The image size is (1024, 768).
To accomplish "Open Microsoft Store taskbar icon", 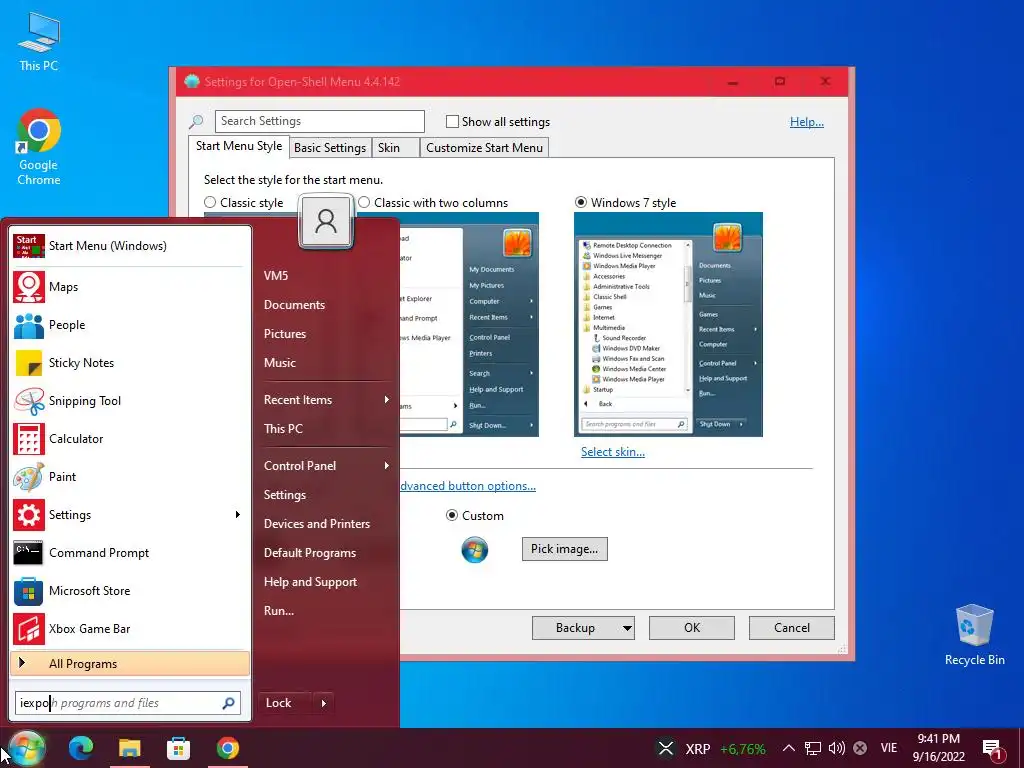I will (178, 748).
